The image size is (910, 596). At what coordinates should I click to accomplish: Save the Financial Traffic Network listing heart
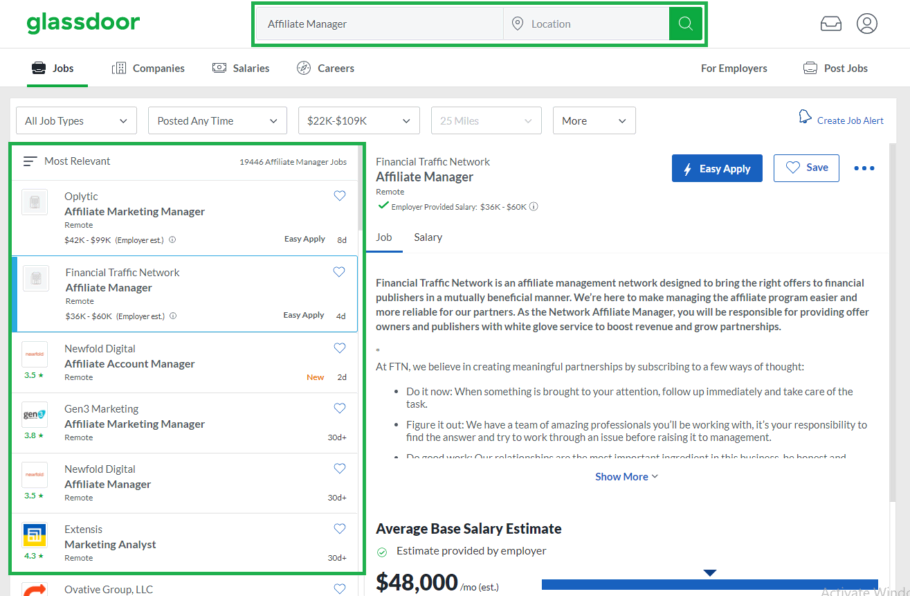339,272
